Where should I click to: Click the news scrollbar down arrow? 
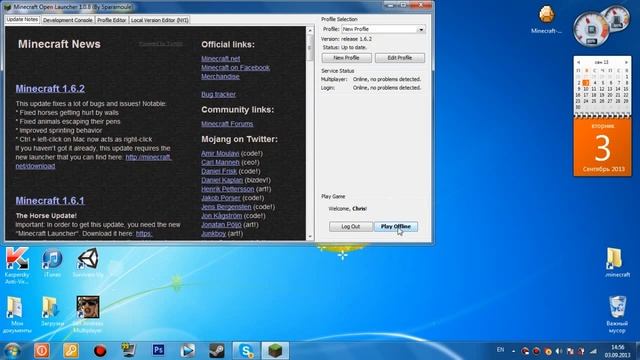point(310,237)
